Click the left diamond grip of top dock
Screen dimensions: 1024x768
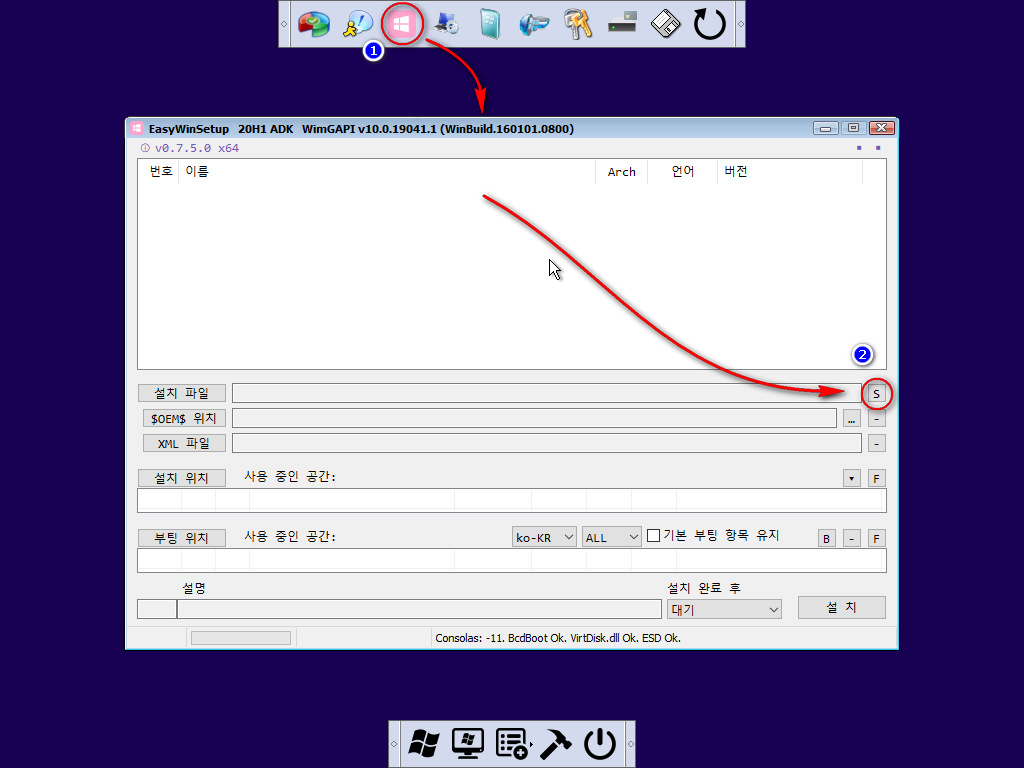point(284,24)
